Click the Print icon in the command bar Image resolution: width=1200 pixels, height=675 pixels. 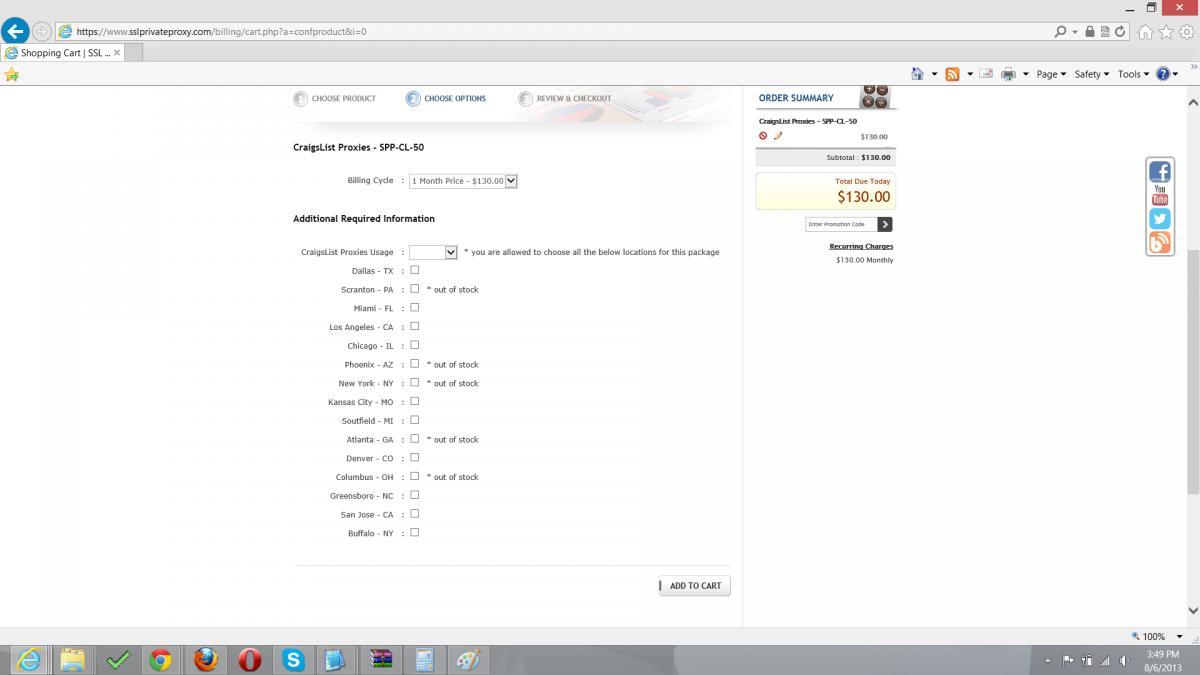click(x=1008, y=74)
